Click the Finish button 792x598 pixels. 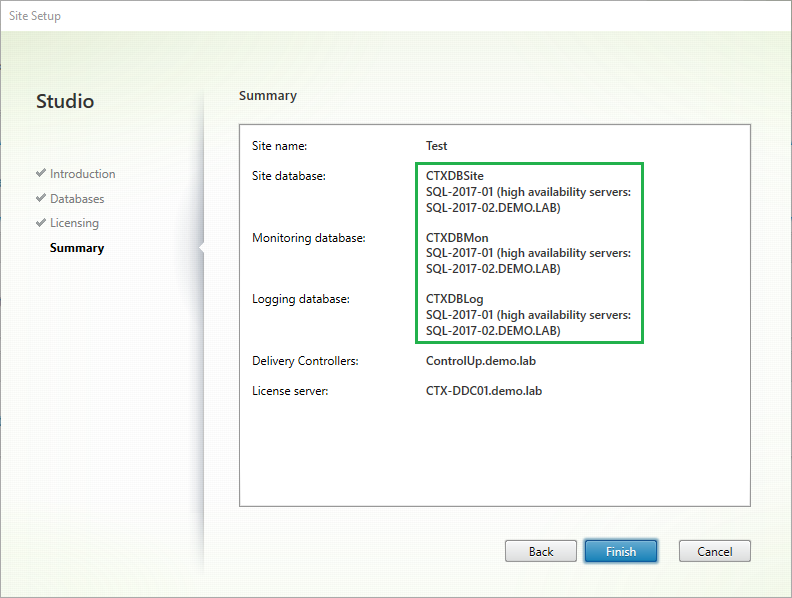tap(620, 551)
